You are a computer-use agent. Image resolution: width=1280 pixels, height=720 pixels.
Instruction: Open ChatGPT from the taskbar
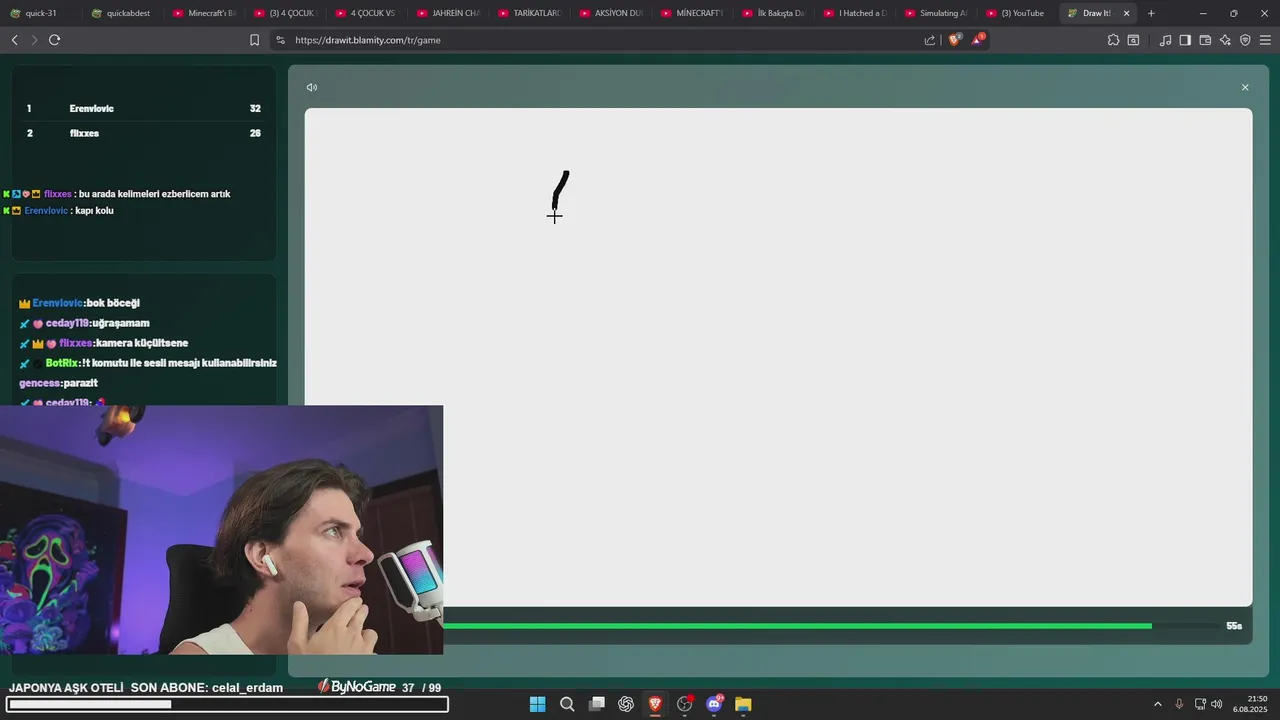(626, 704)
